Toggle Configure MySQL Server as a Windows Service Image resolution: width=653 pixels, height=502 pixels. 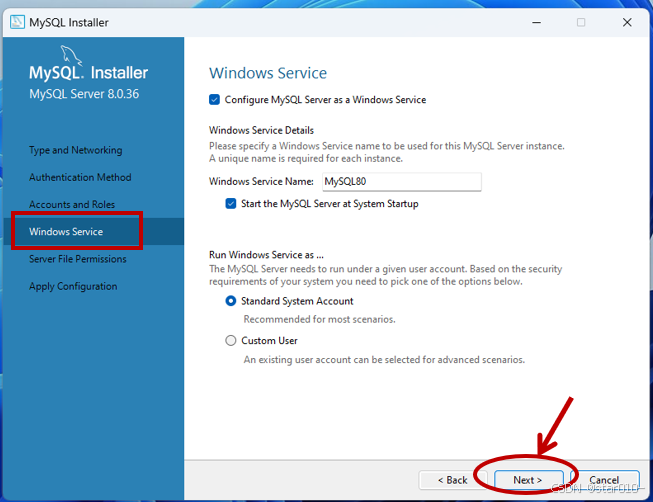(x=214, y=100)
